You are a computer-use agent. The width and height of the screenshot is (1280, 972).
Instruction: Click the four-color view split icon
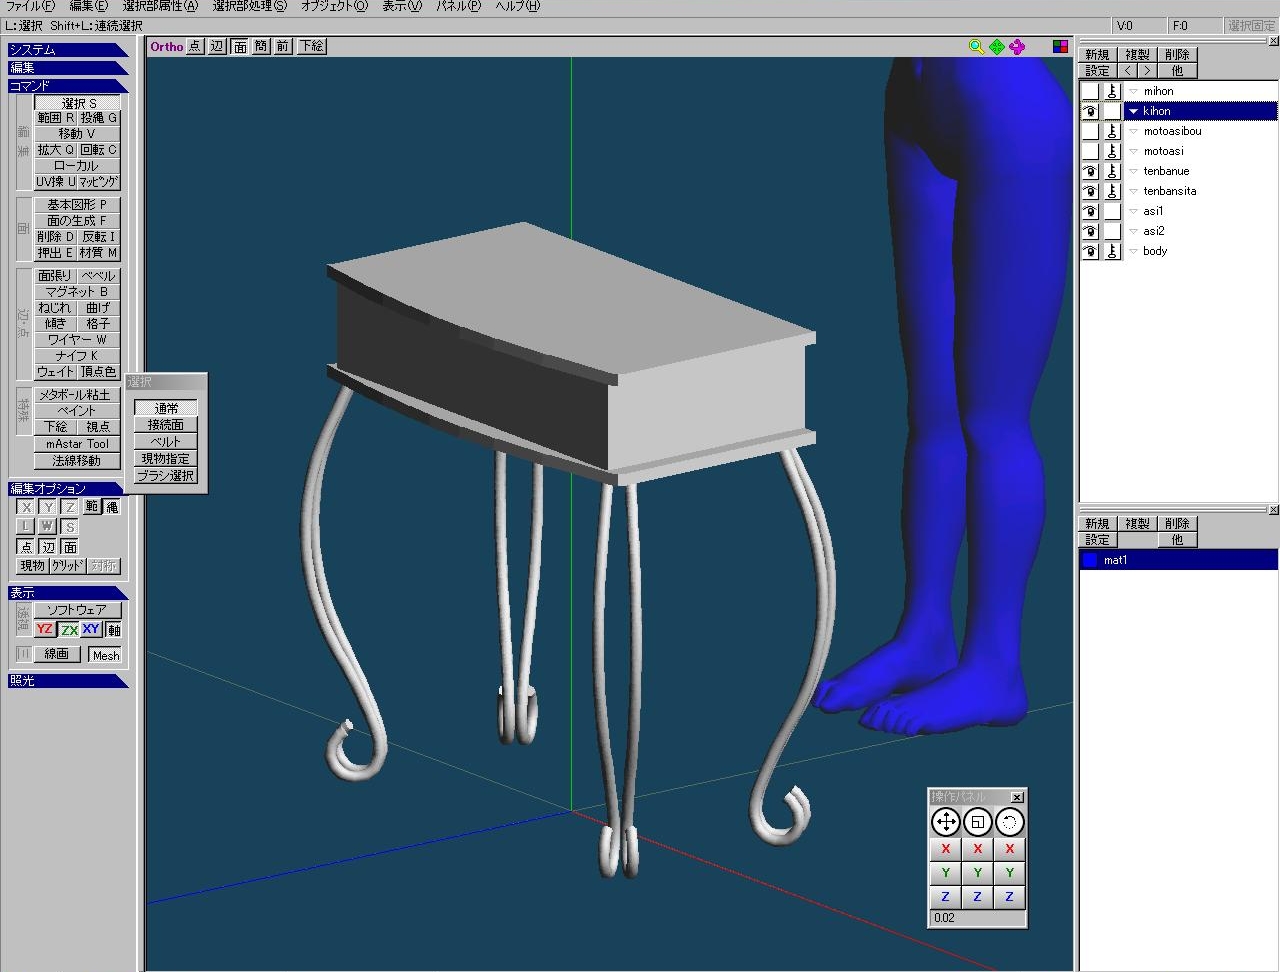(x=1060, y=47)
